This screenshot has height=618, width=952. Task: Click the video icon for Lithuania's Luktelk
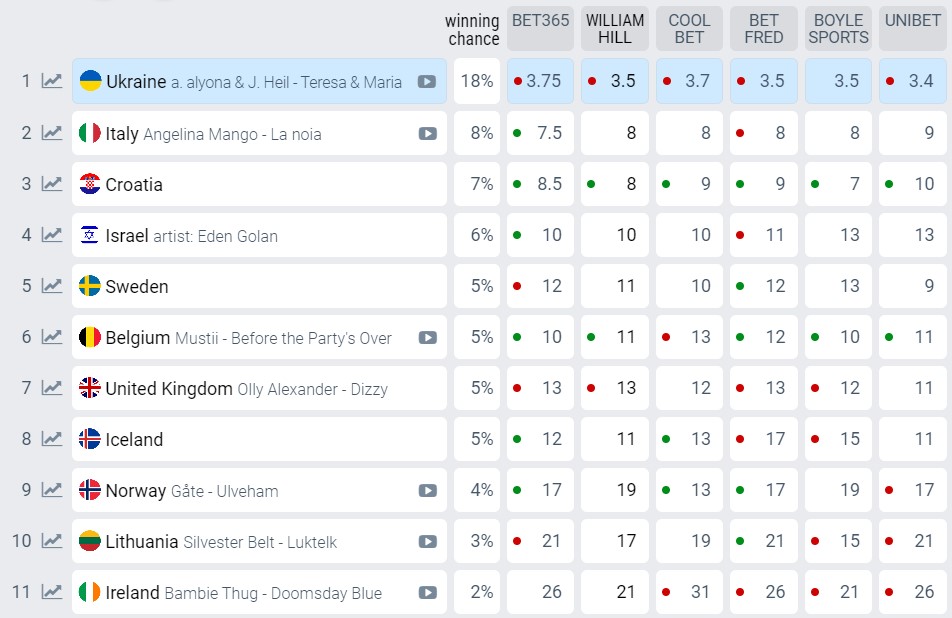point(427,541)
